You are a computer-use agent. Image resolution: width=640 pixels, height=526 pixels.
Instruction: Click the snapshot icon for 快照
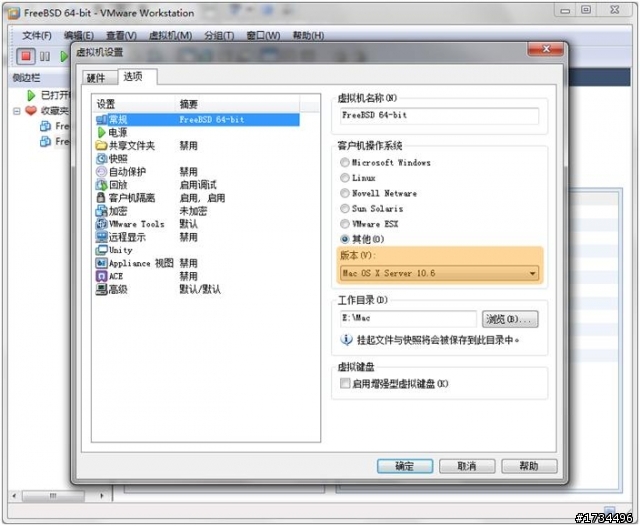pos(101,159)
